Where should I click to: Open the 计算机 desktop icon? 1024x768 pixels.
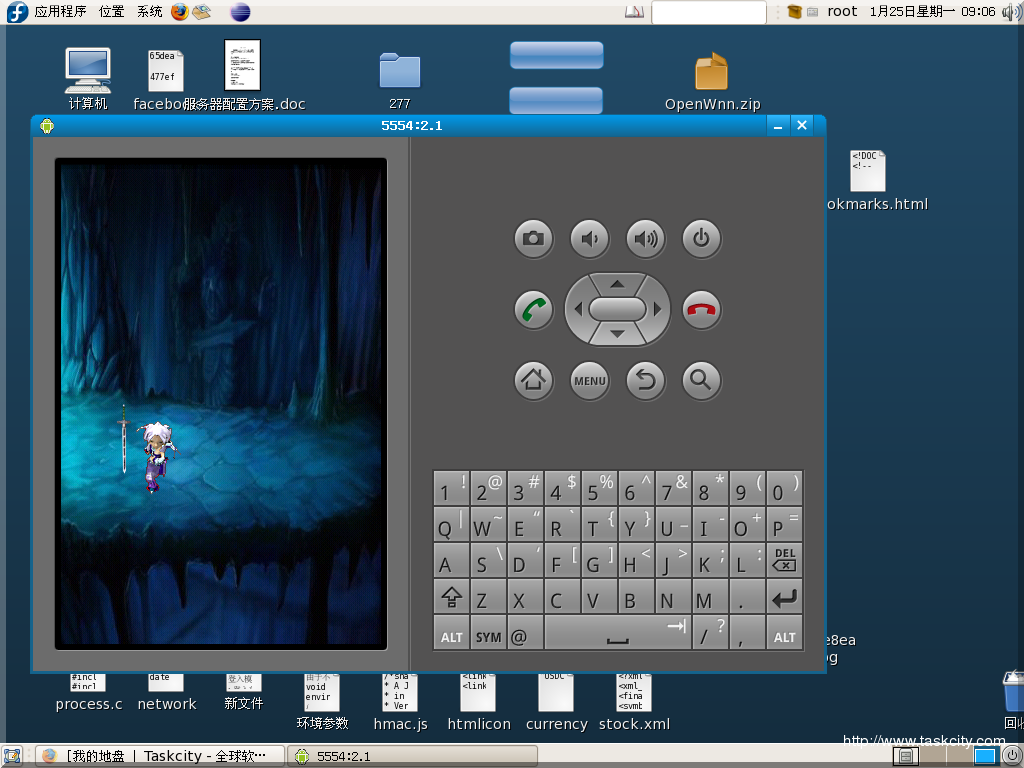(88, 79)
